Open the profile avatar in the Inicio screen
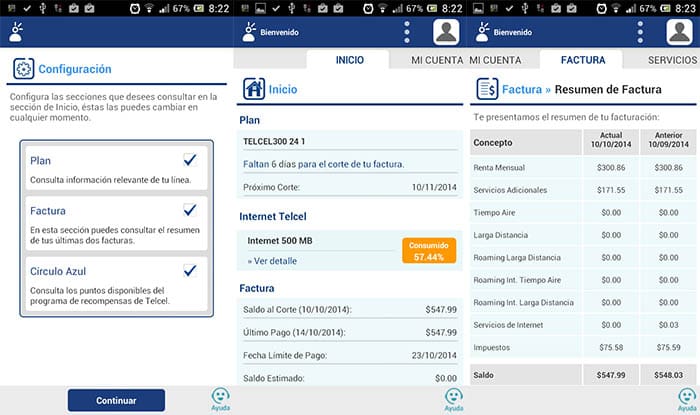The height and width of the screenshot is (415, 700). click(x=446, y=32)
